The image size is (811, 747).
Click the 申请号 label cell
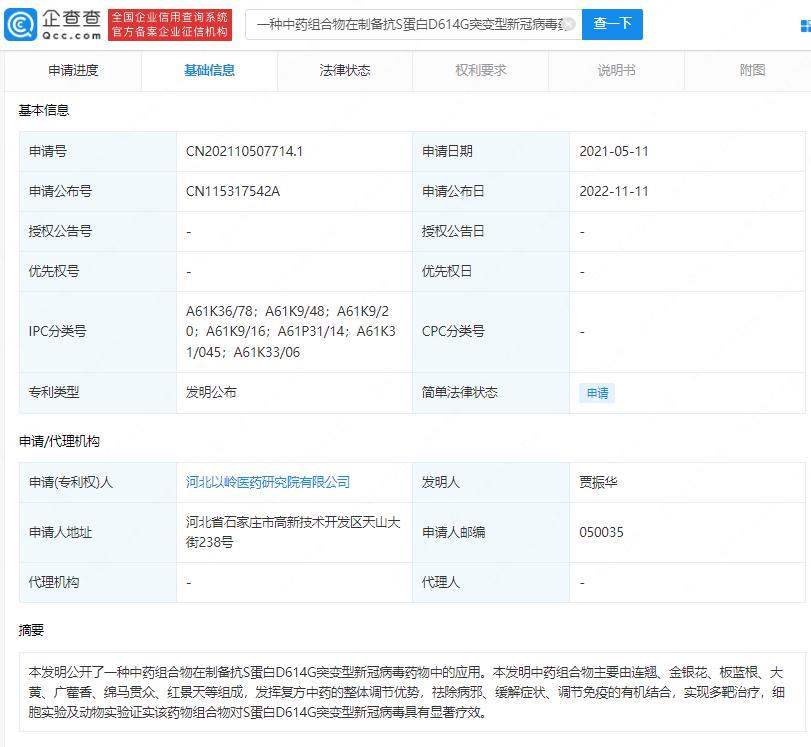point(98,152)
